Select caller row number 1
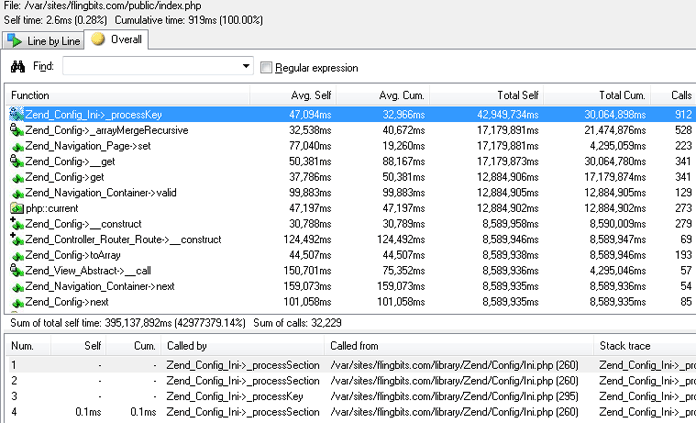696x423 pixels. 351,365
